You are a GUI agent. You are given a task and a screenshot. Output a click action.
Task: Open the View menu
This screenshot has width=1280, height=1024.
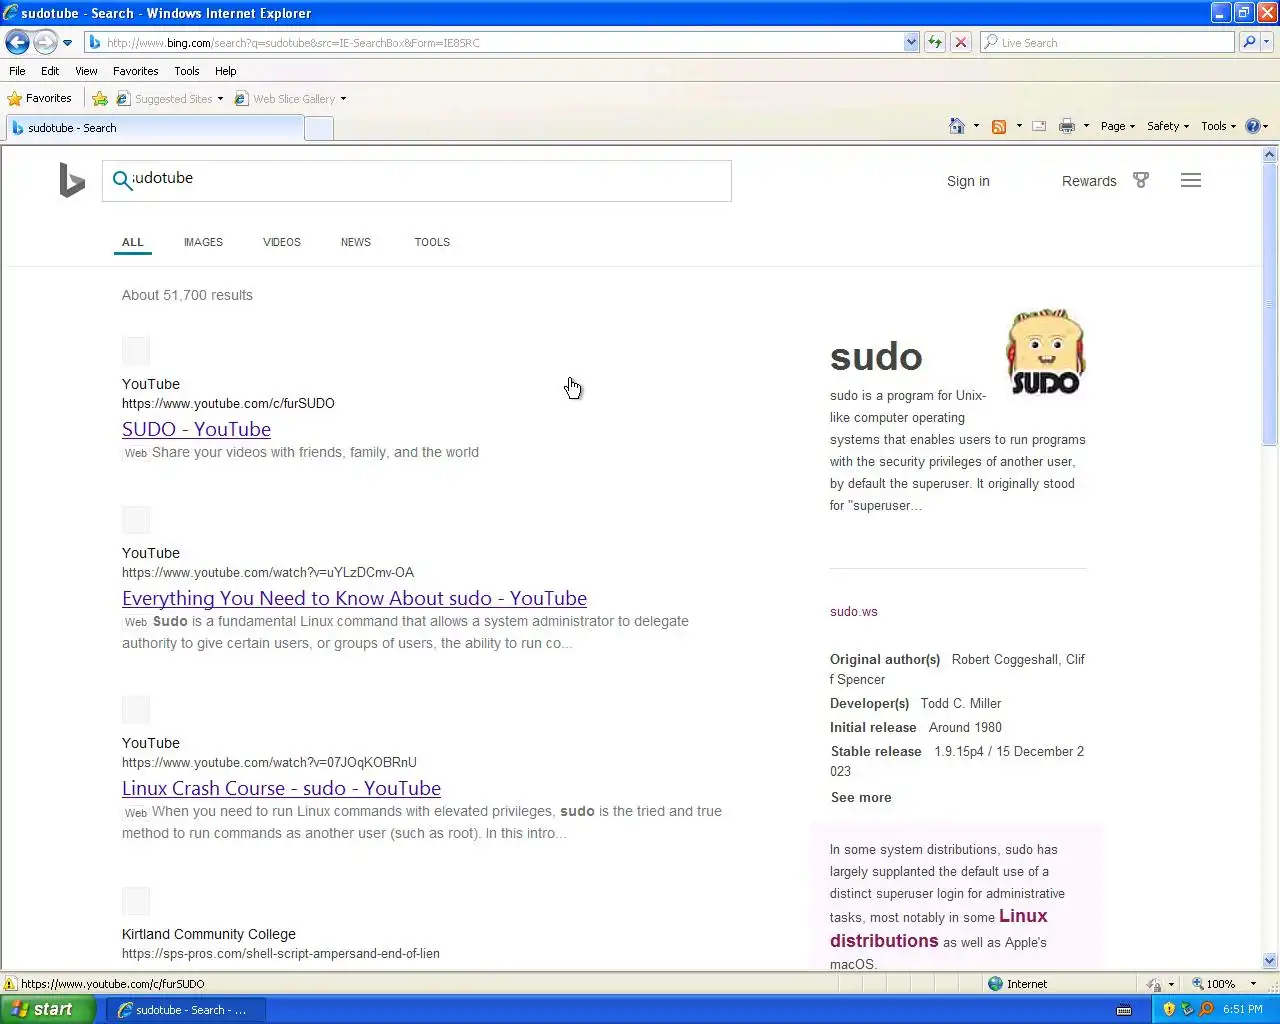[x=86, y=71]
